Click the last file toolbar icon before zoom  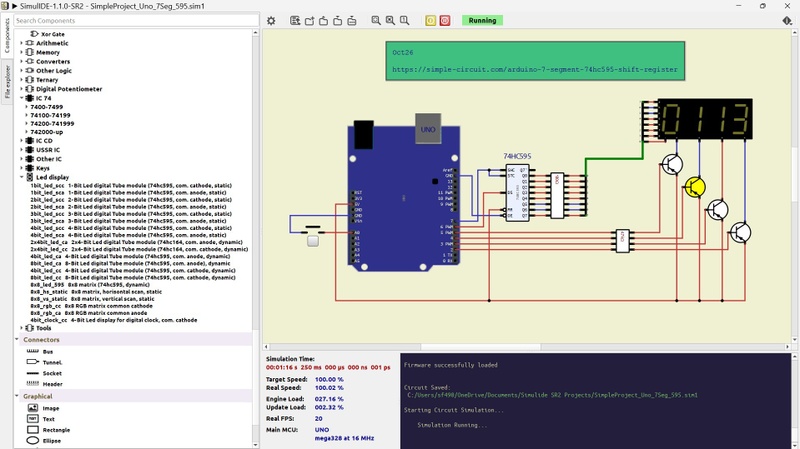click(x=352, y=21)
